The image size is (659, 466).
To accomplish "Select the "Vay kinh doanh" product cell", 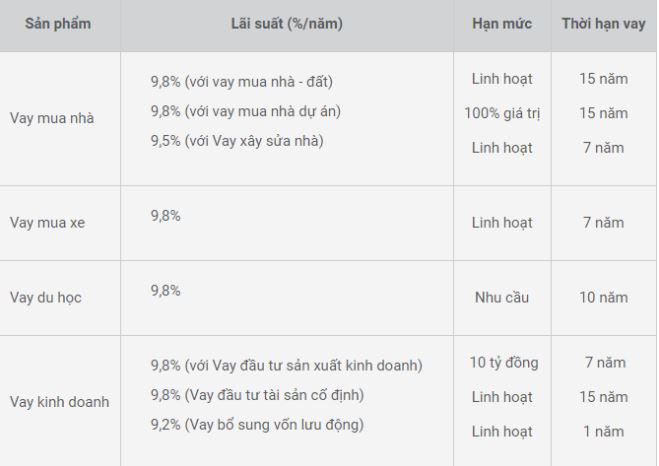I will pyautogui.click(x=58, y=402).
